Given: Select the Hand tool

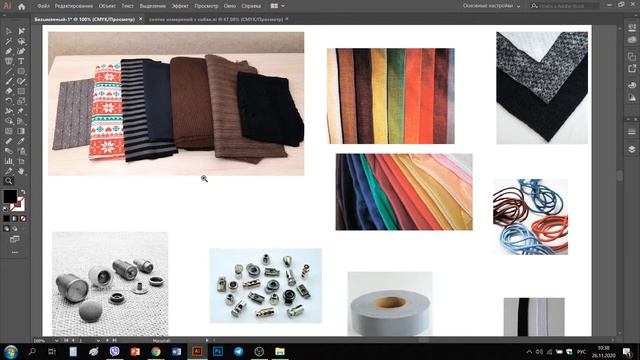Looking at the screenshot, I should pyautogui.click(x=21, y=171).
